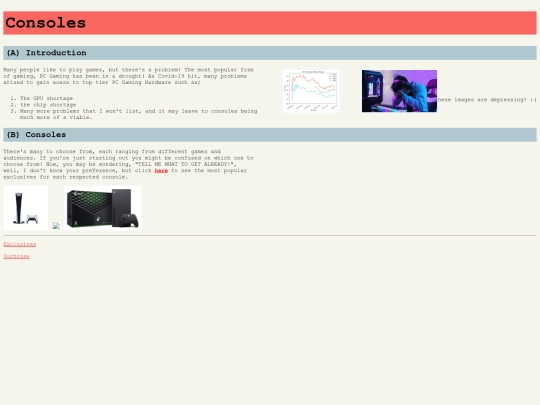Click the list item "The GPU shortage"
The image size is (540, 405).
(46, 98)
